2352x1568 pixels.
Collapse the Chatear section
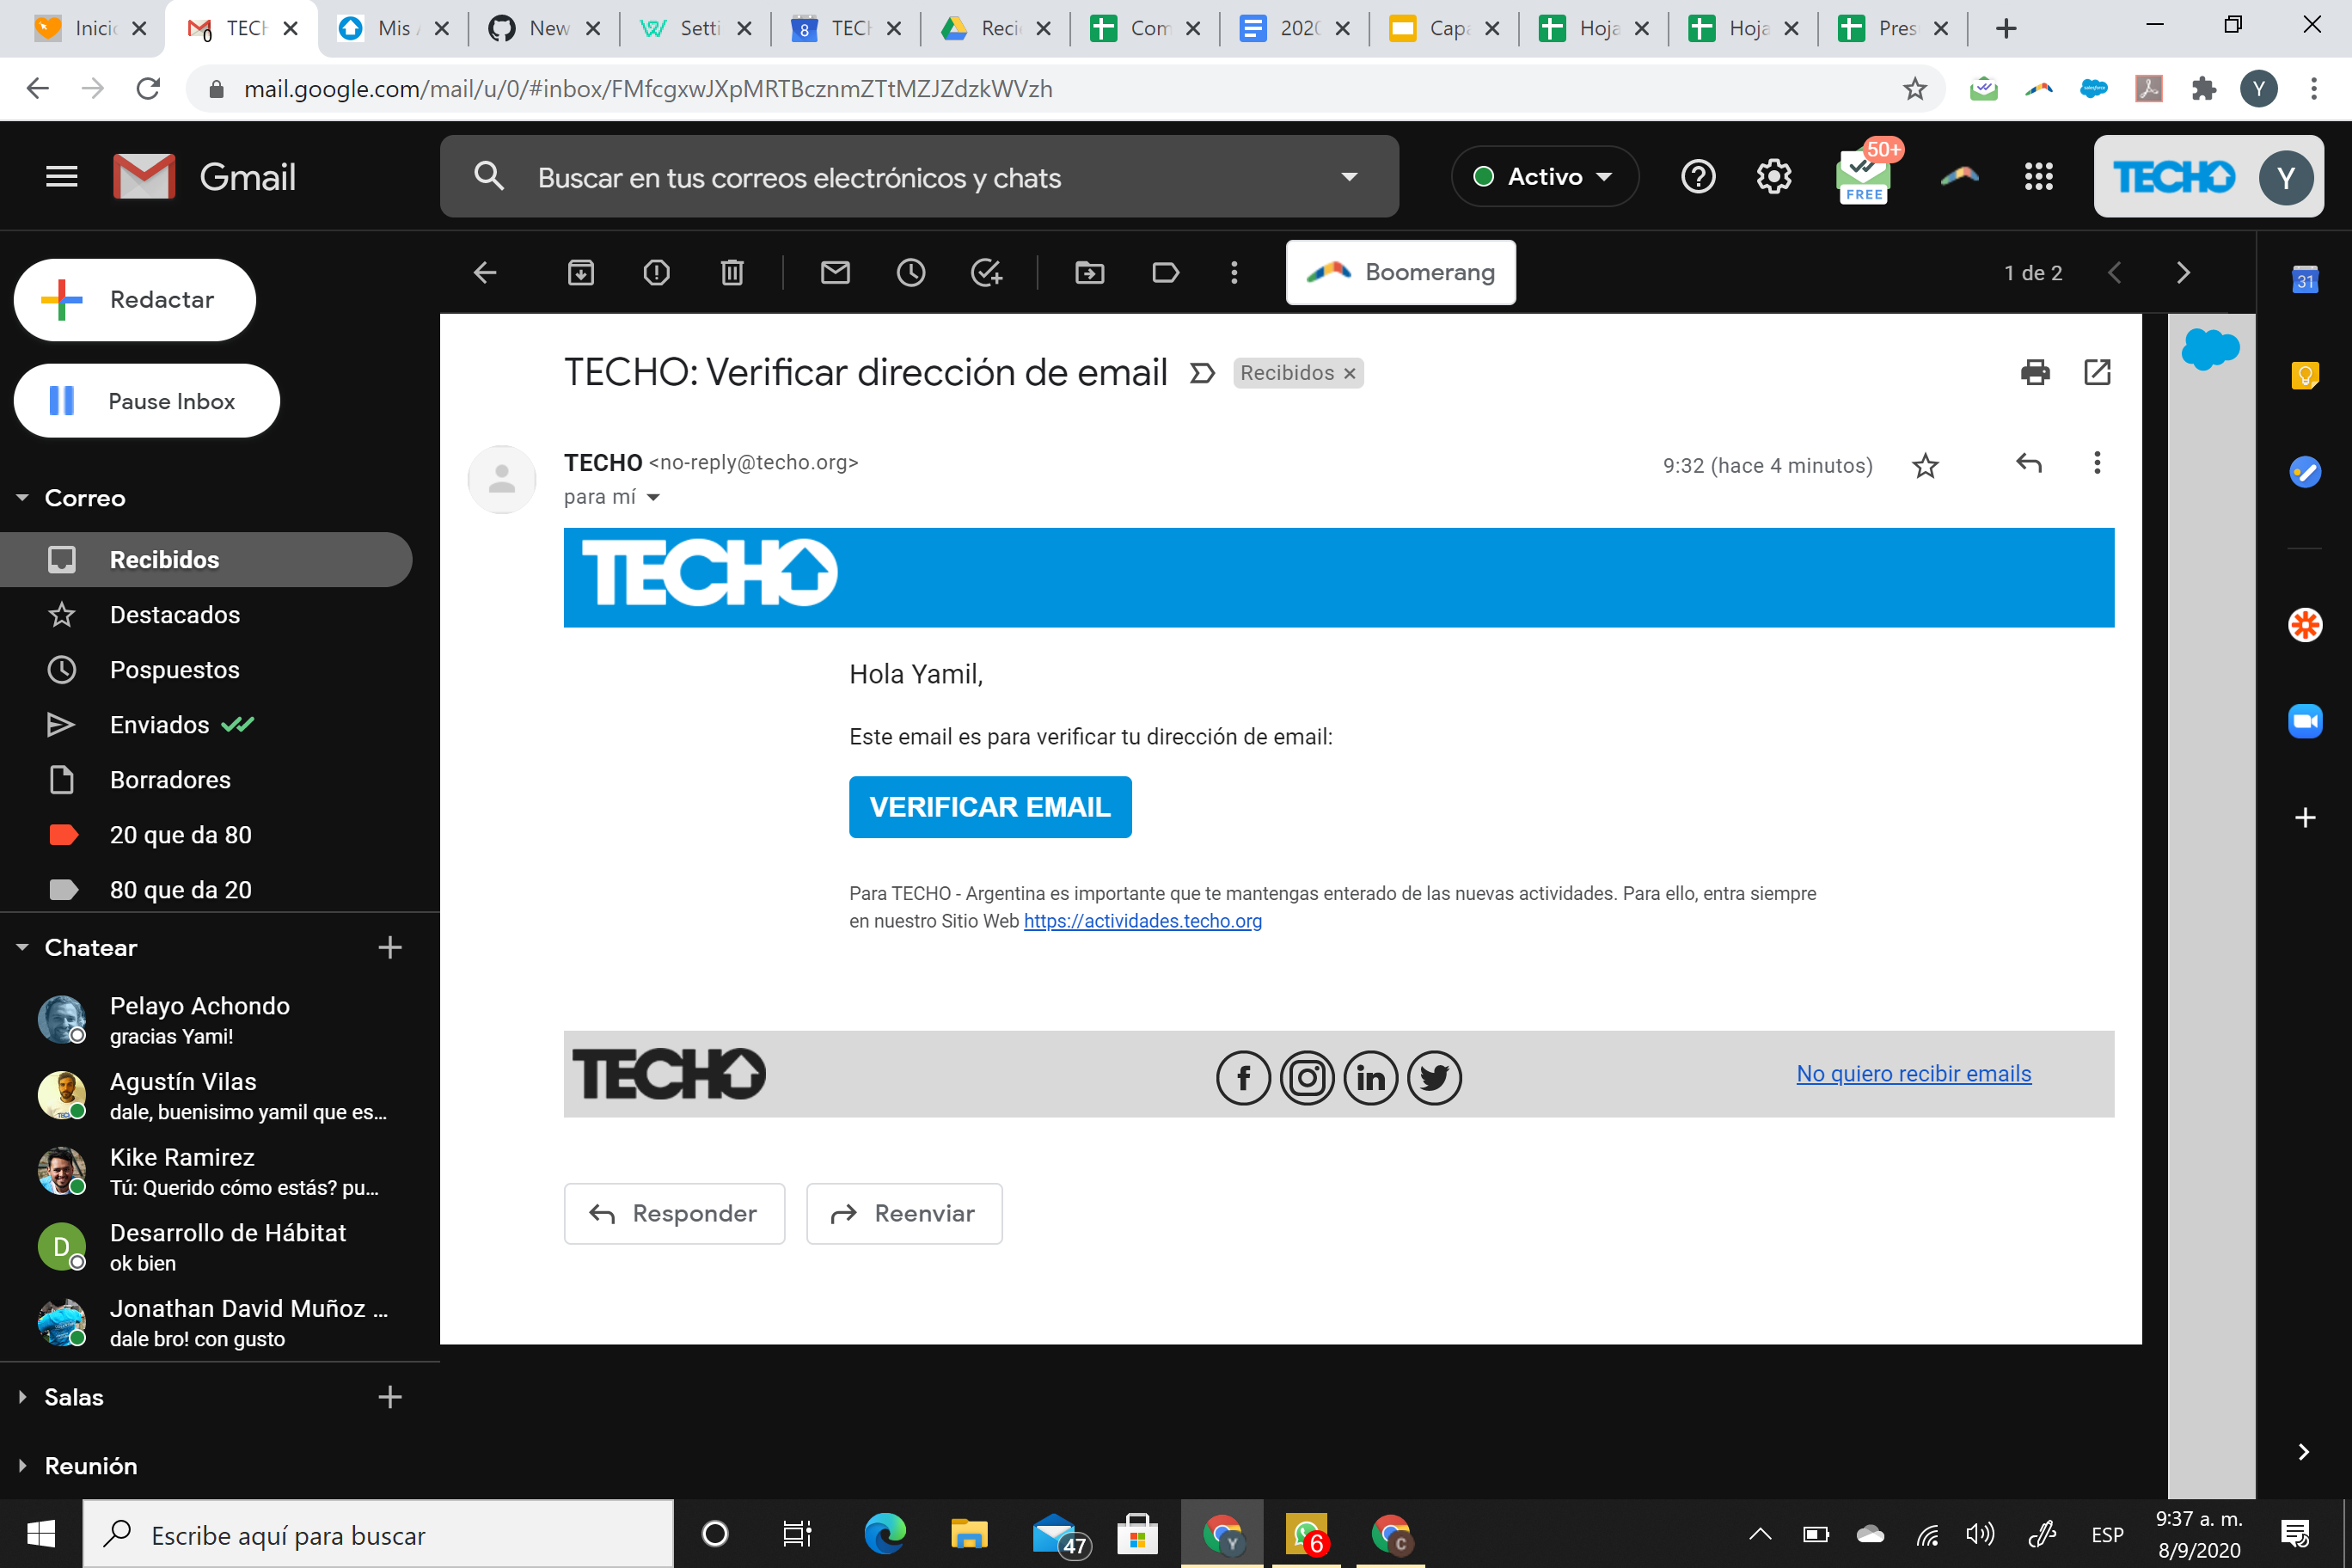pos(22,947)
